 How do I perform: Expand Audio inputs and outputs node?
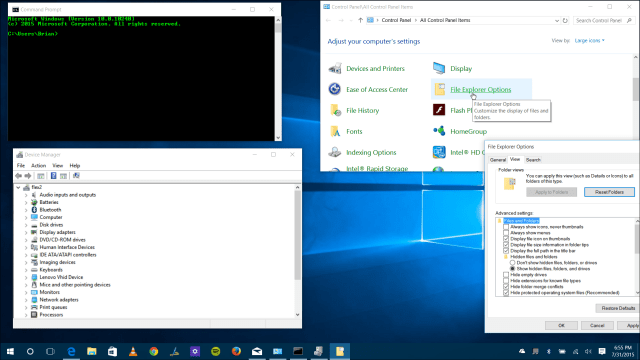click(26, 195)
